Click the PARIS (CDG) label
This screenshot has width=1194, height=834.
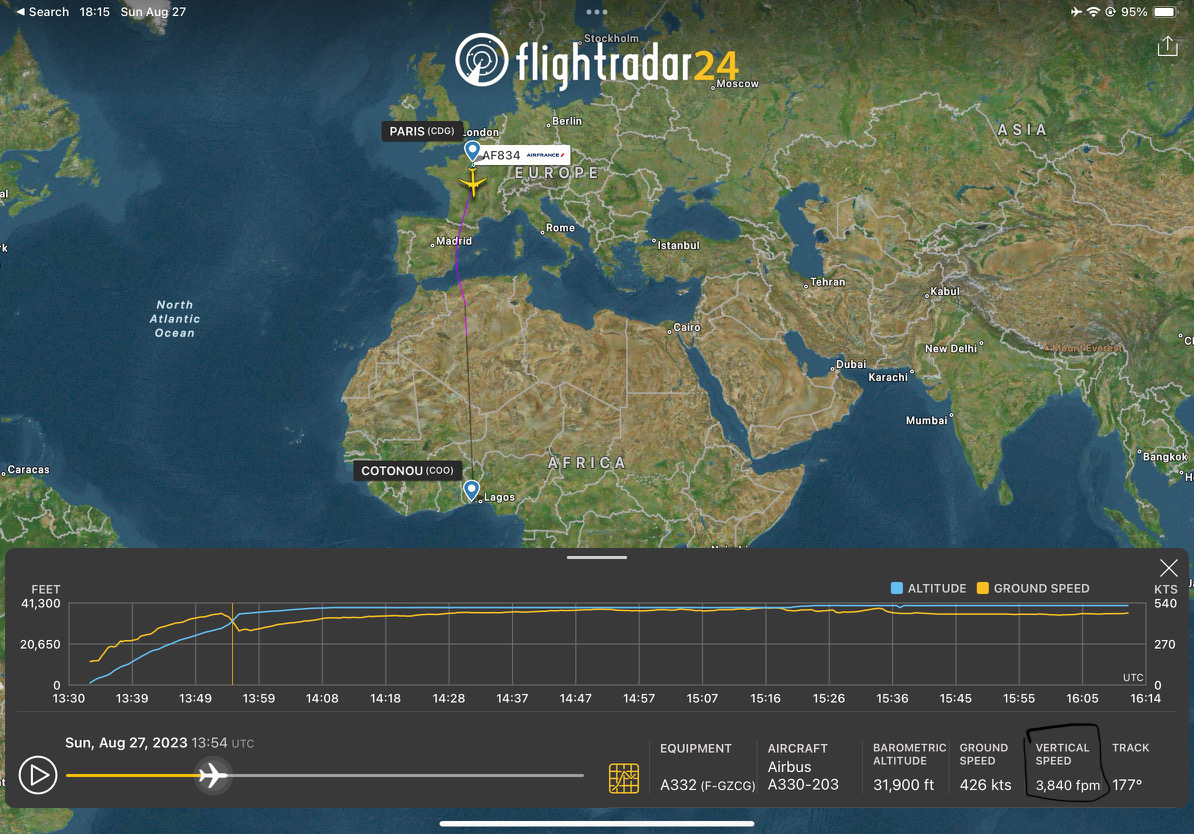coord(422,131)
